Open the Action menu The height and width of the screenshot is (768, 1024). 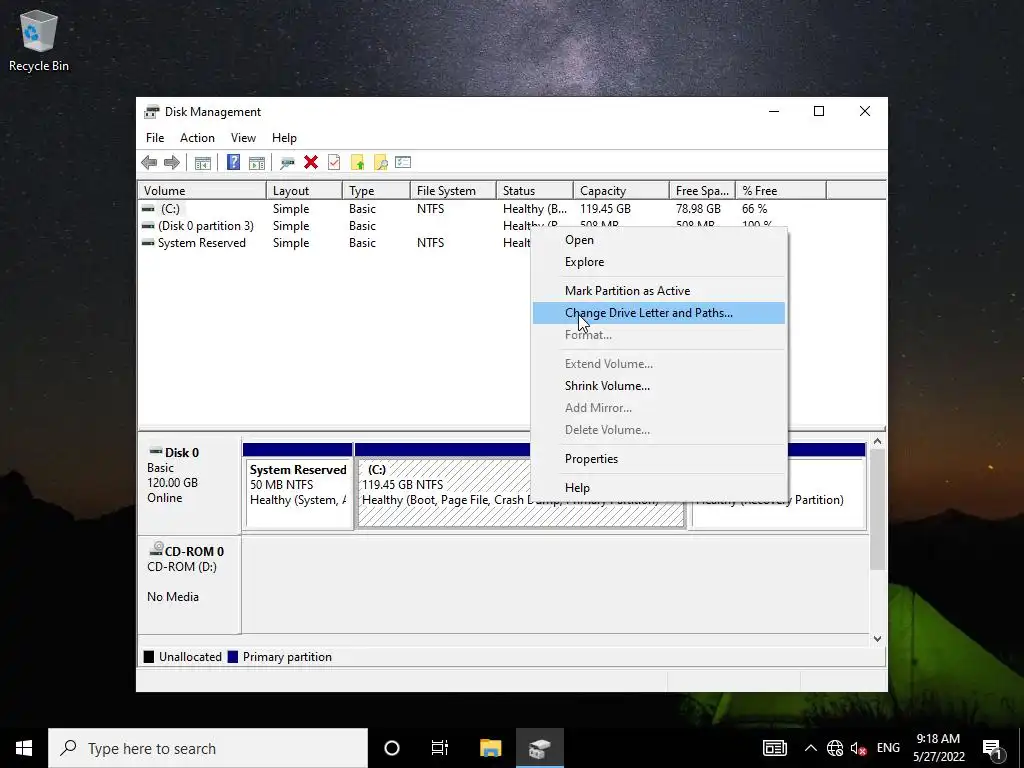point(197,138)
